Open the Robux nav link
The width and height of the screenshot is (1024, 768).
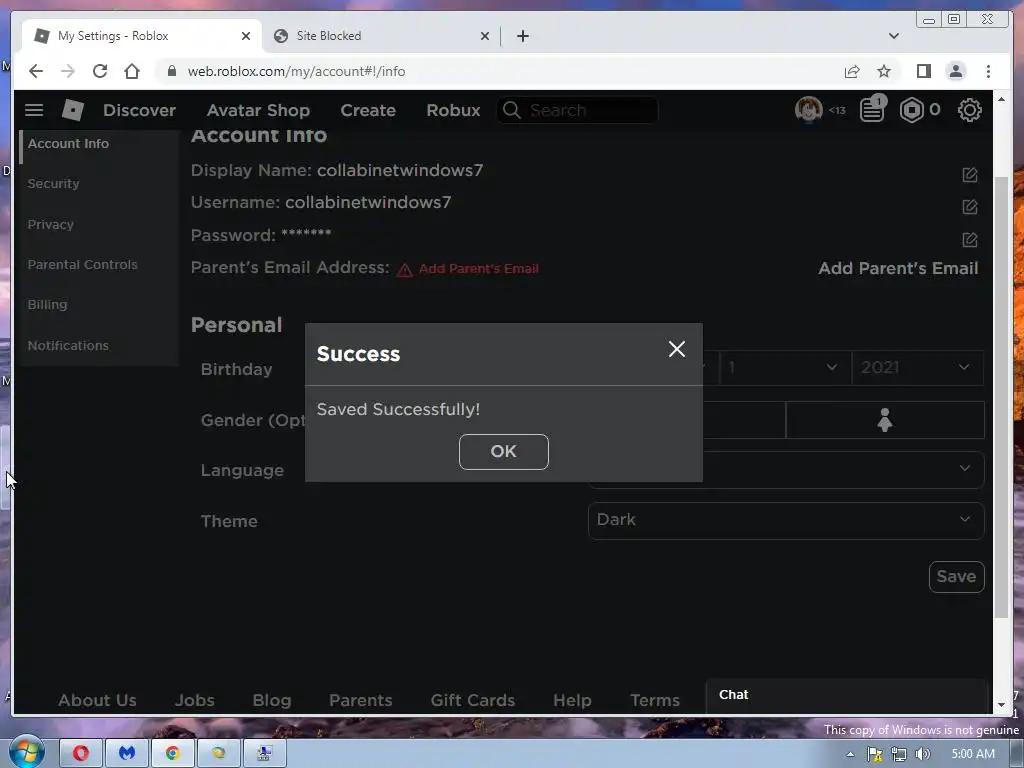(x=453, y=110)
